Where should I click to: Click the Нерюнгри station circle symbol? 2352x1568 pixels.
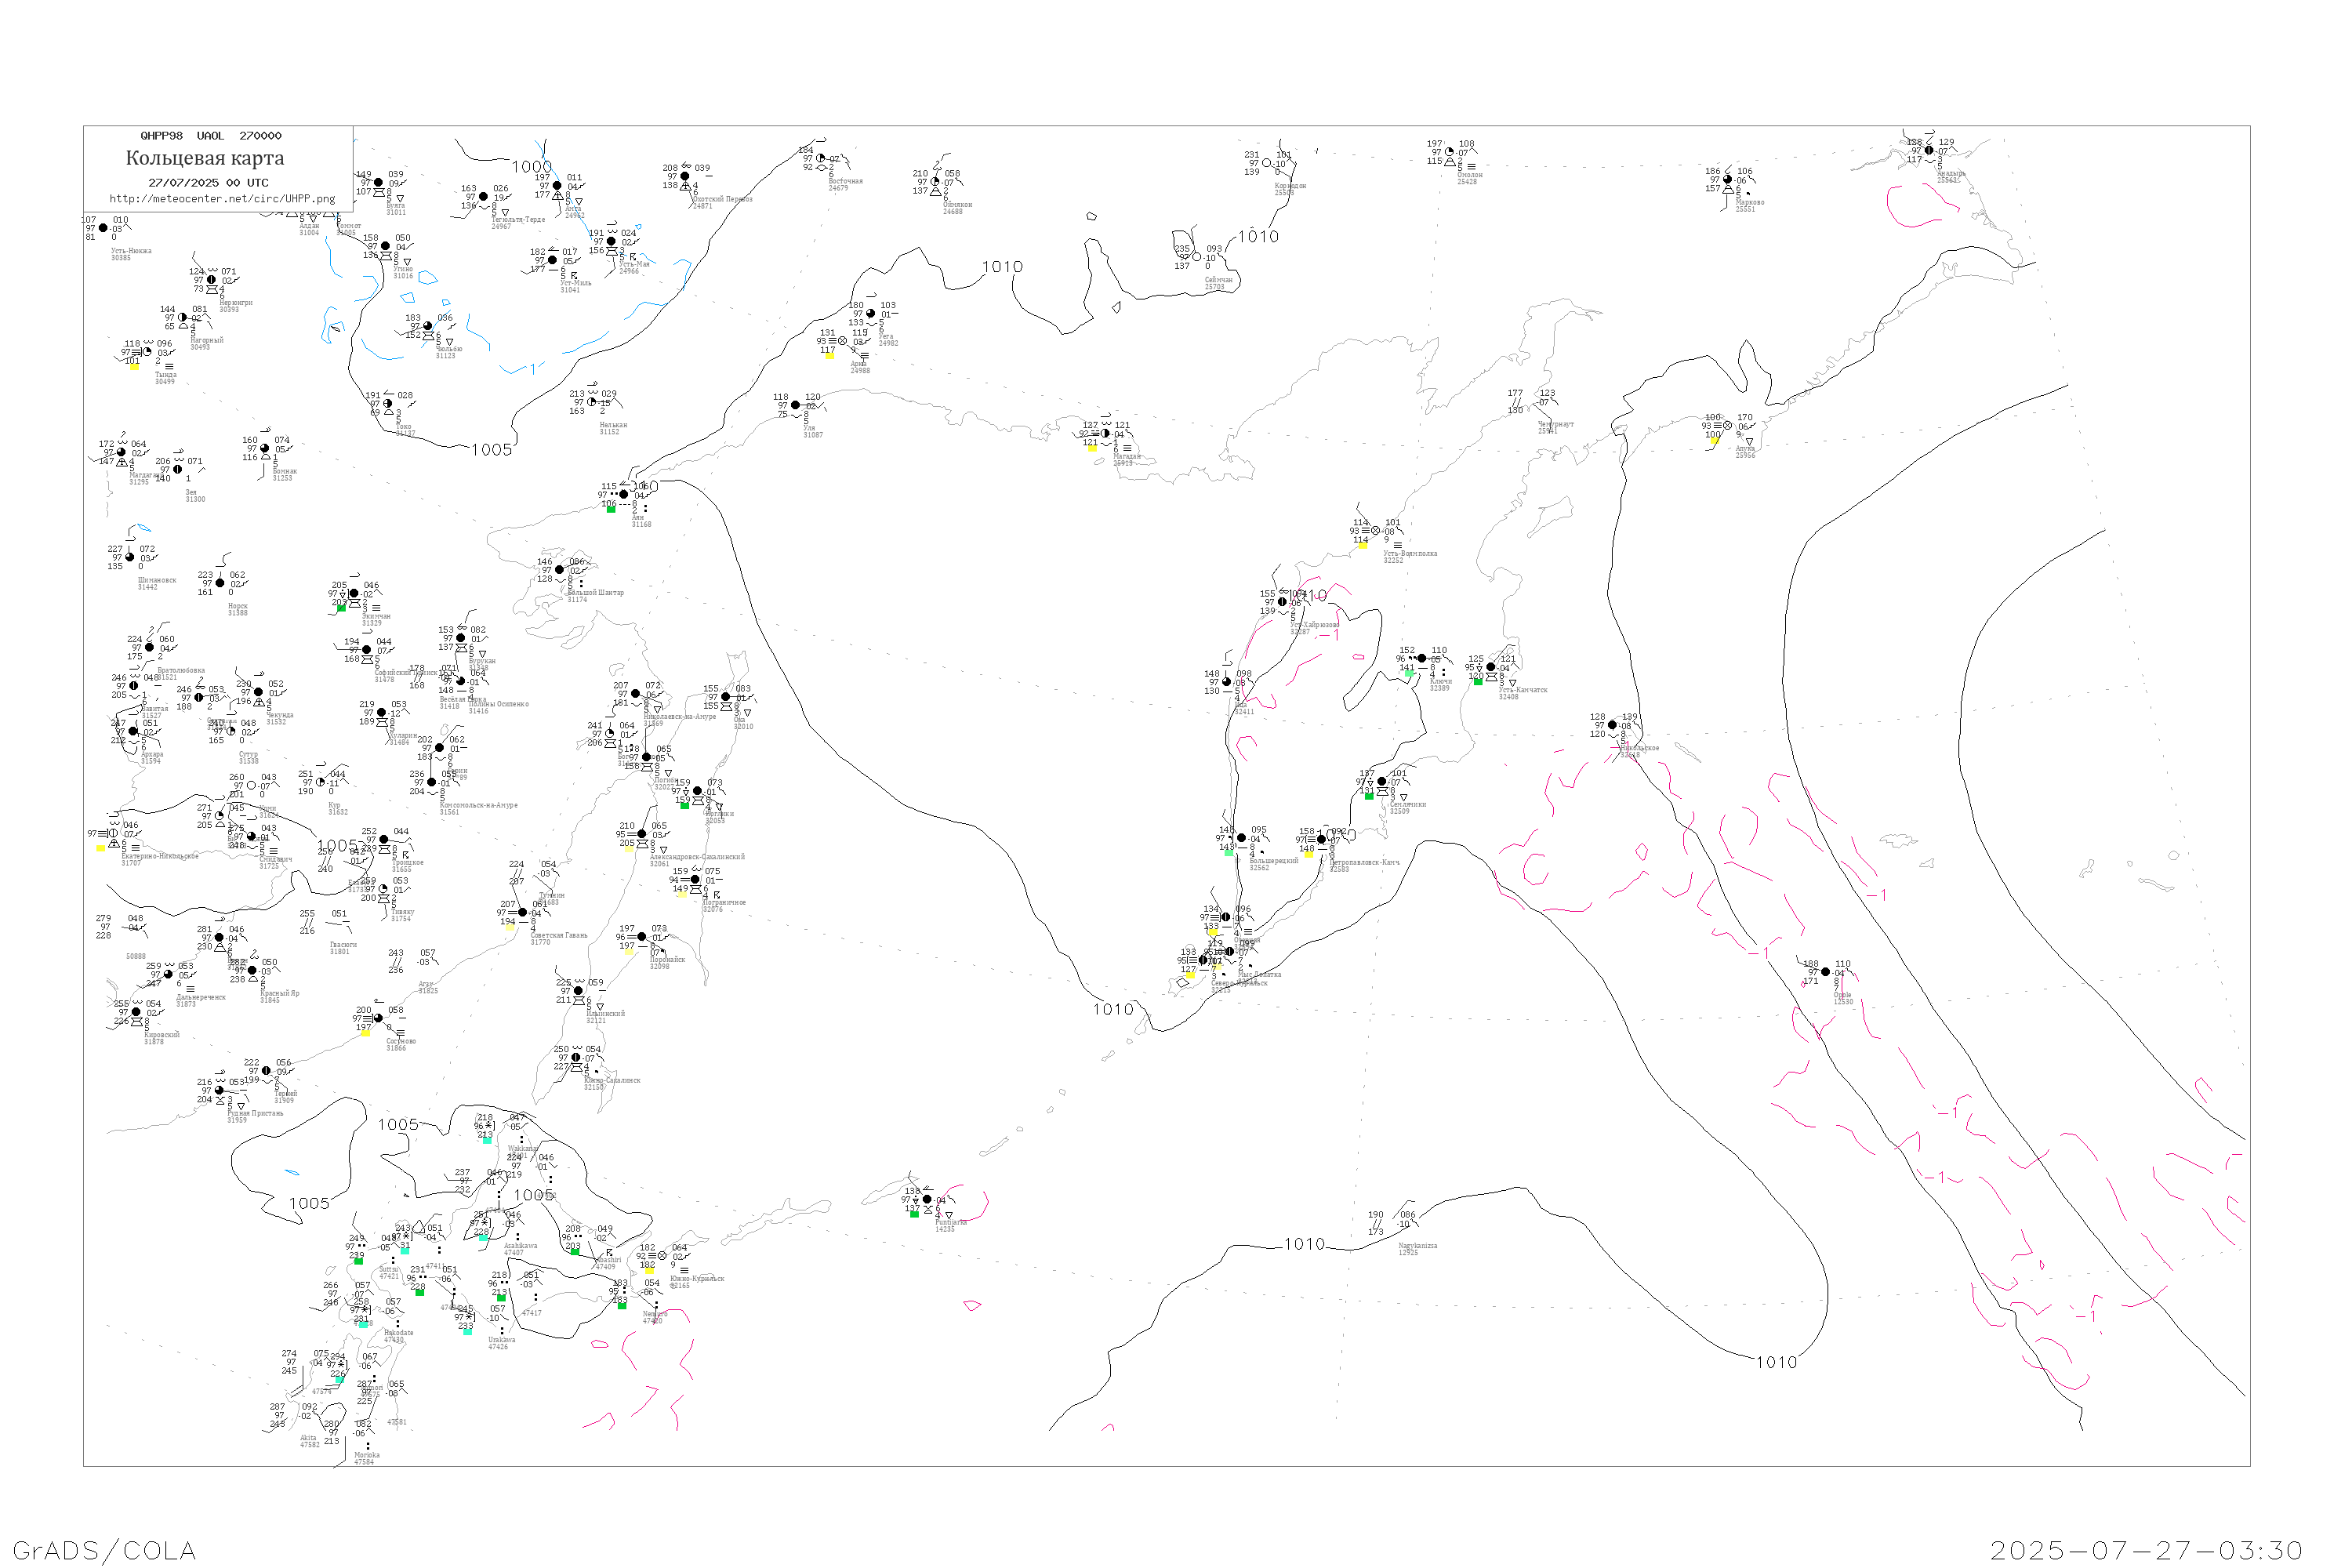211,280
